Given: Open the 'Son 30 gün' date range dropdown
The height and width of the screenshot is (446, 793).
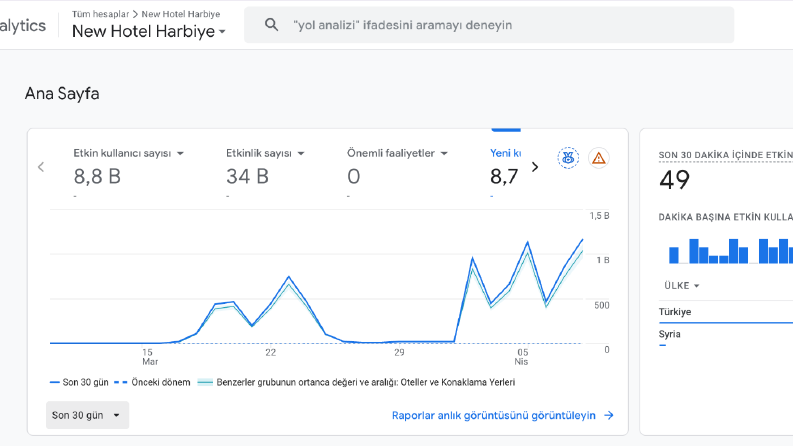Looking at the screenshot, I should click(x=87, y=415).
